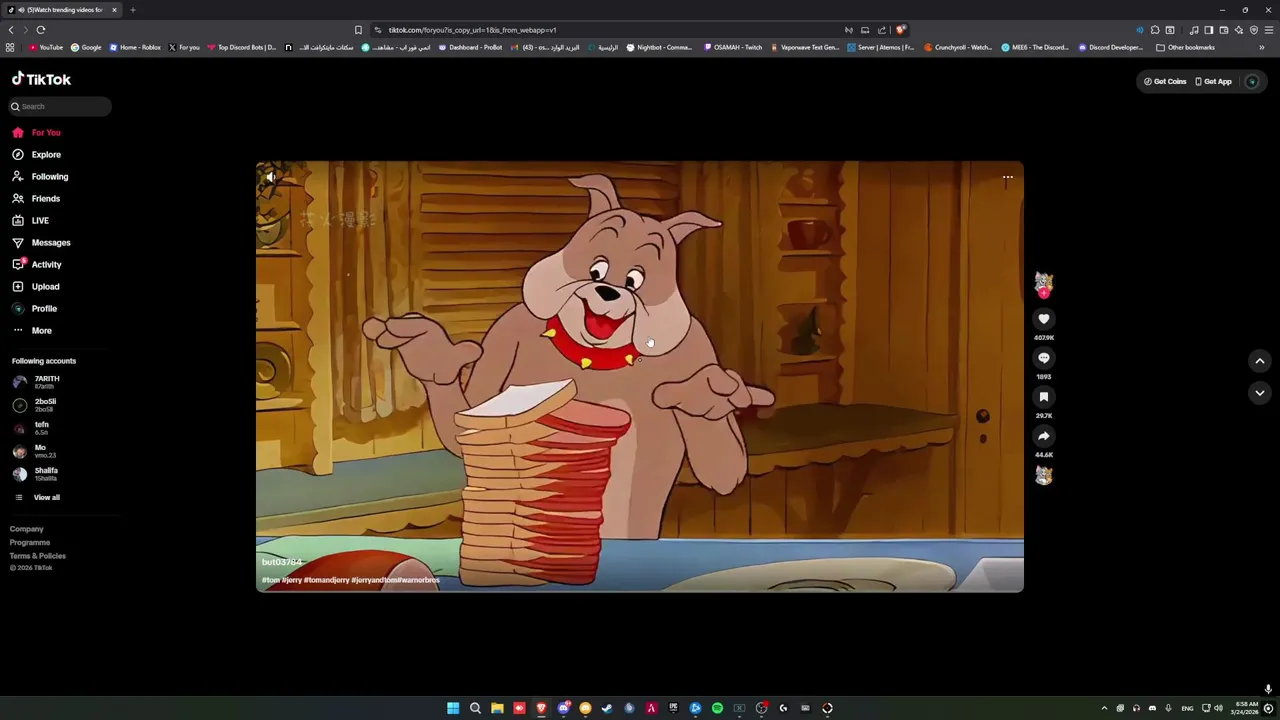This screenshot has height=720, width=1280.
Task: Click the bookmark icon beside the address
Action: (358, 30)
